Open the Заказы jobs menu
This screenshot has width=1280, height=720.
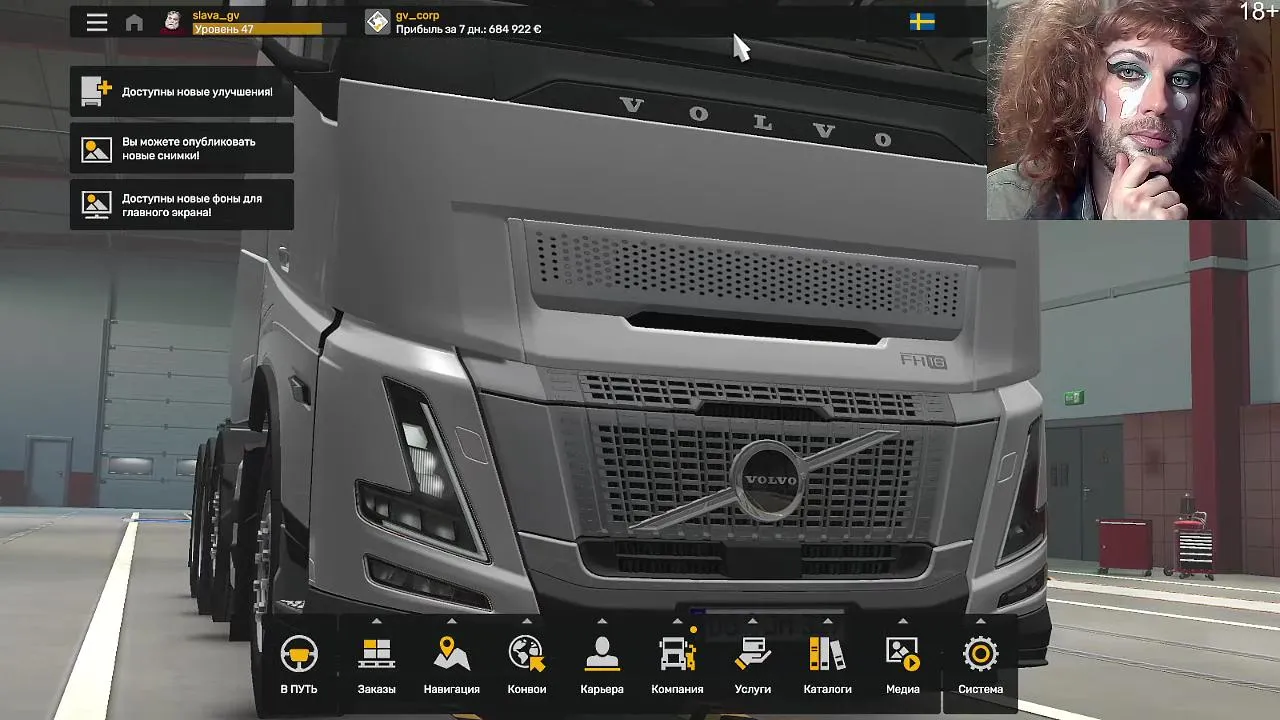click(x=376, y=664)
